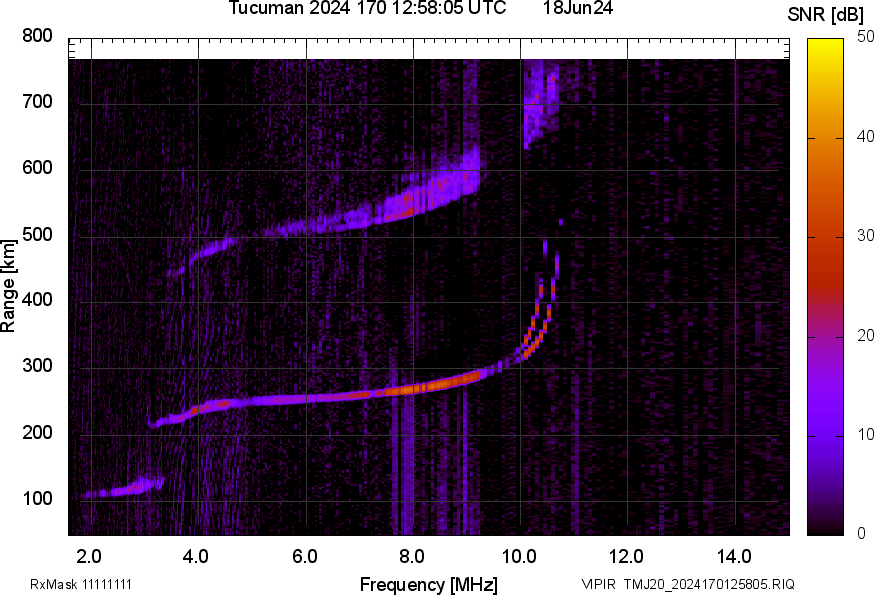
Task: Click the "VIPIR TMJ20_2024170125805.RIQ" file name
Action: click(x=688, y=584)
